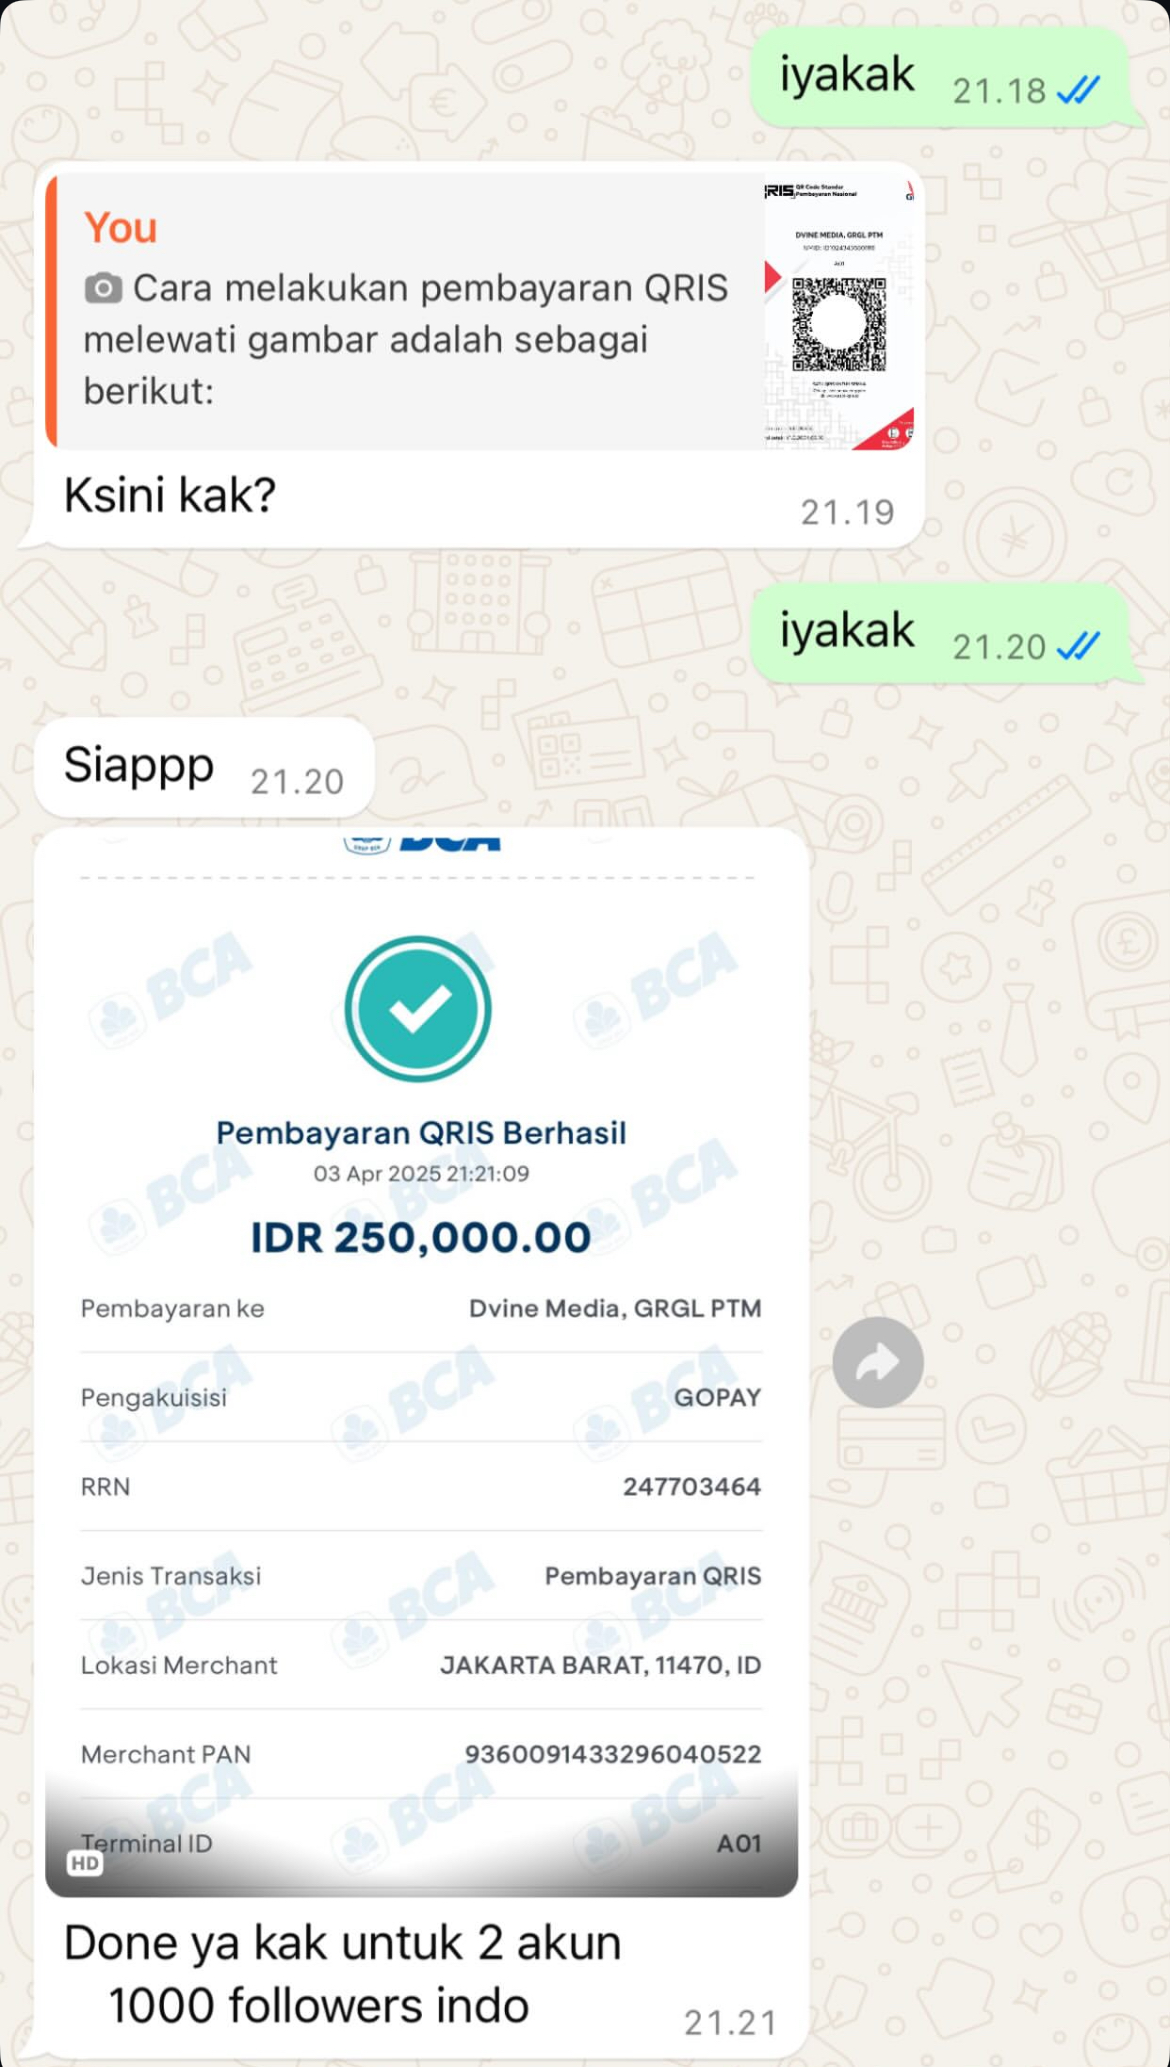Tap 'Pembayaran QRIS Berhasil' heading
Screen dimensions: 1170x2067
coord(421,1133)
